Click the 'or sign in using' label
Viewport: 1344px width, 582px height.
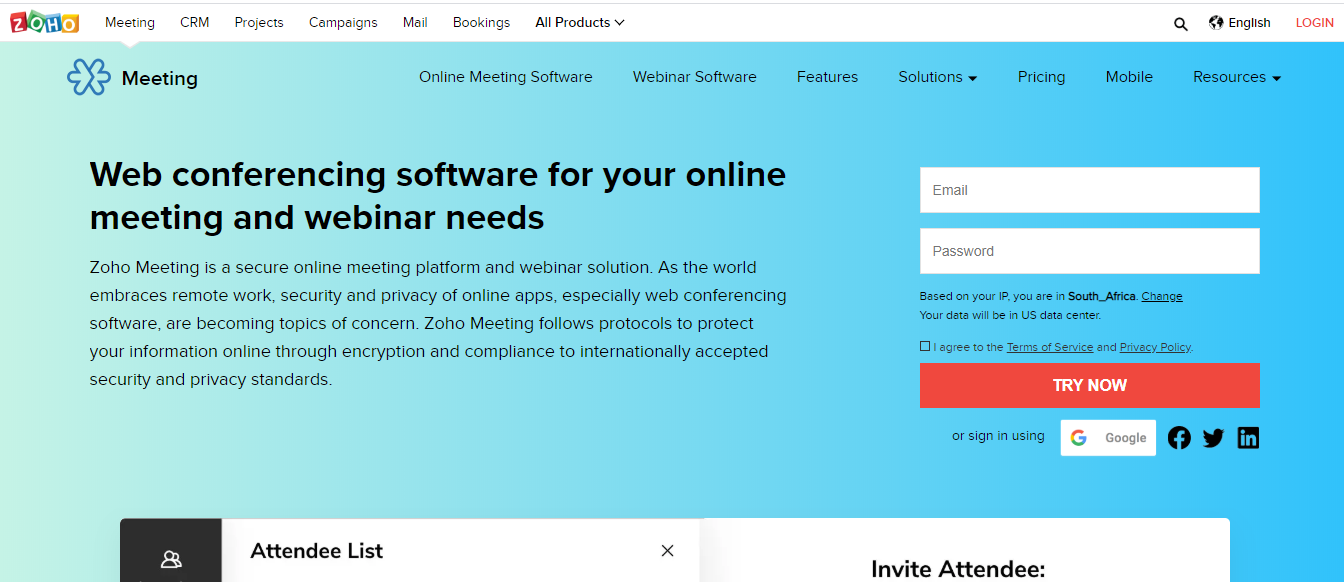coord(998,436)
